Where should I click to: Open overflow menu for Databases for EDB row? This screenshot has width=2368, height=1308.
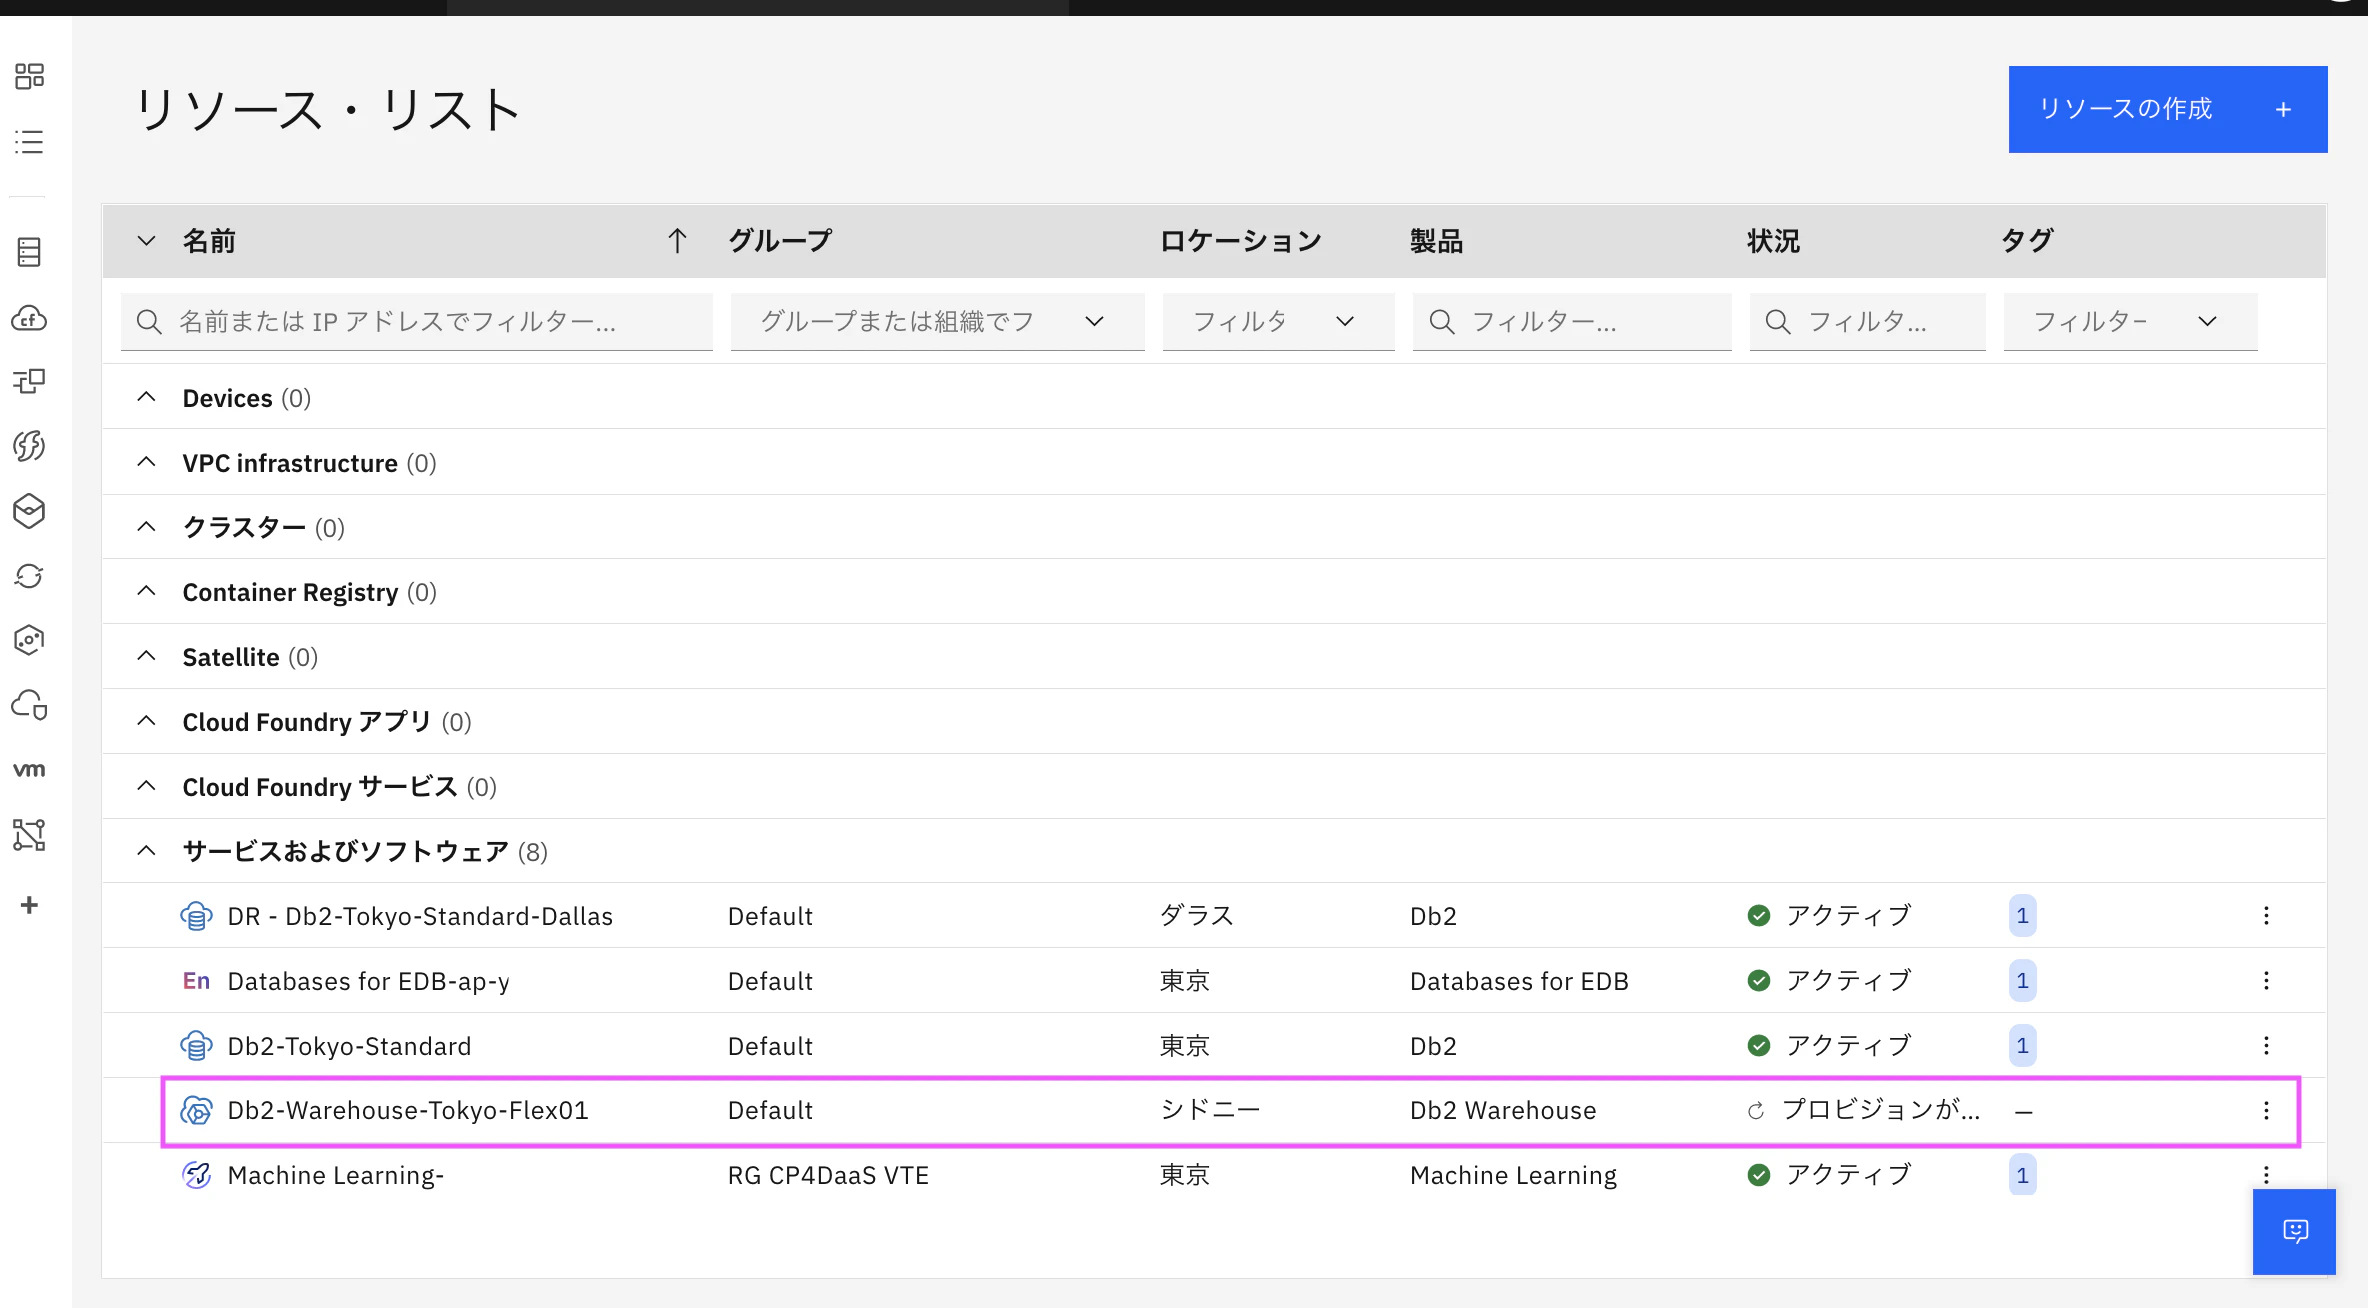point(2266,981)
